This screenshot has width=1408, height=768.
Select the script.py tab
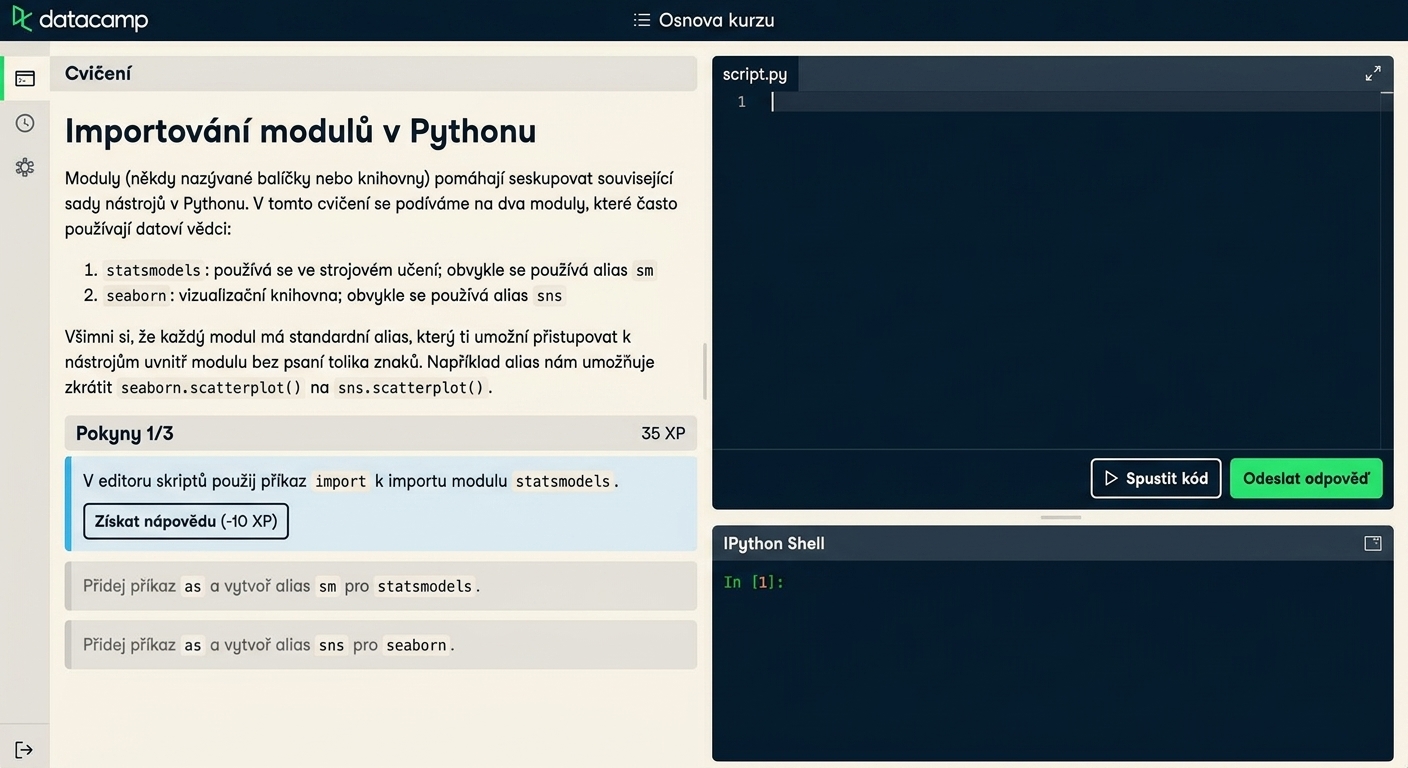tap(755, 74)
